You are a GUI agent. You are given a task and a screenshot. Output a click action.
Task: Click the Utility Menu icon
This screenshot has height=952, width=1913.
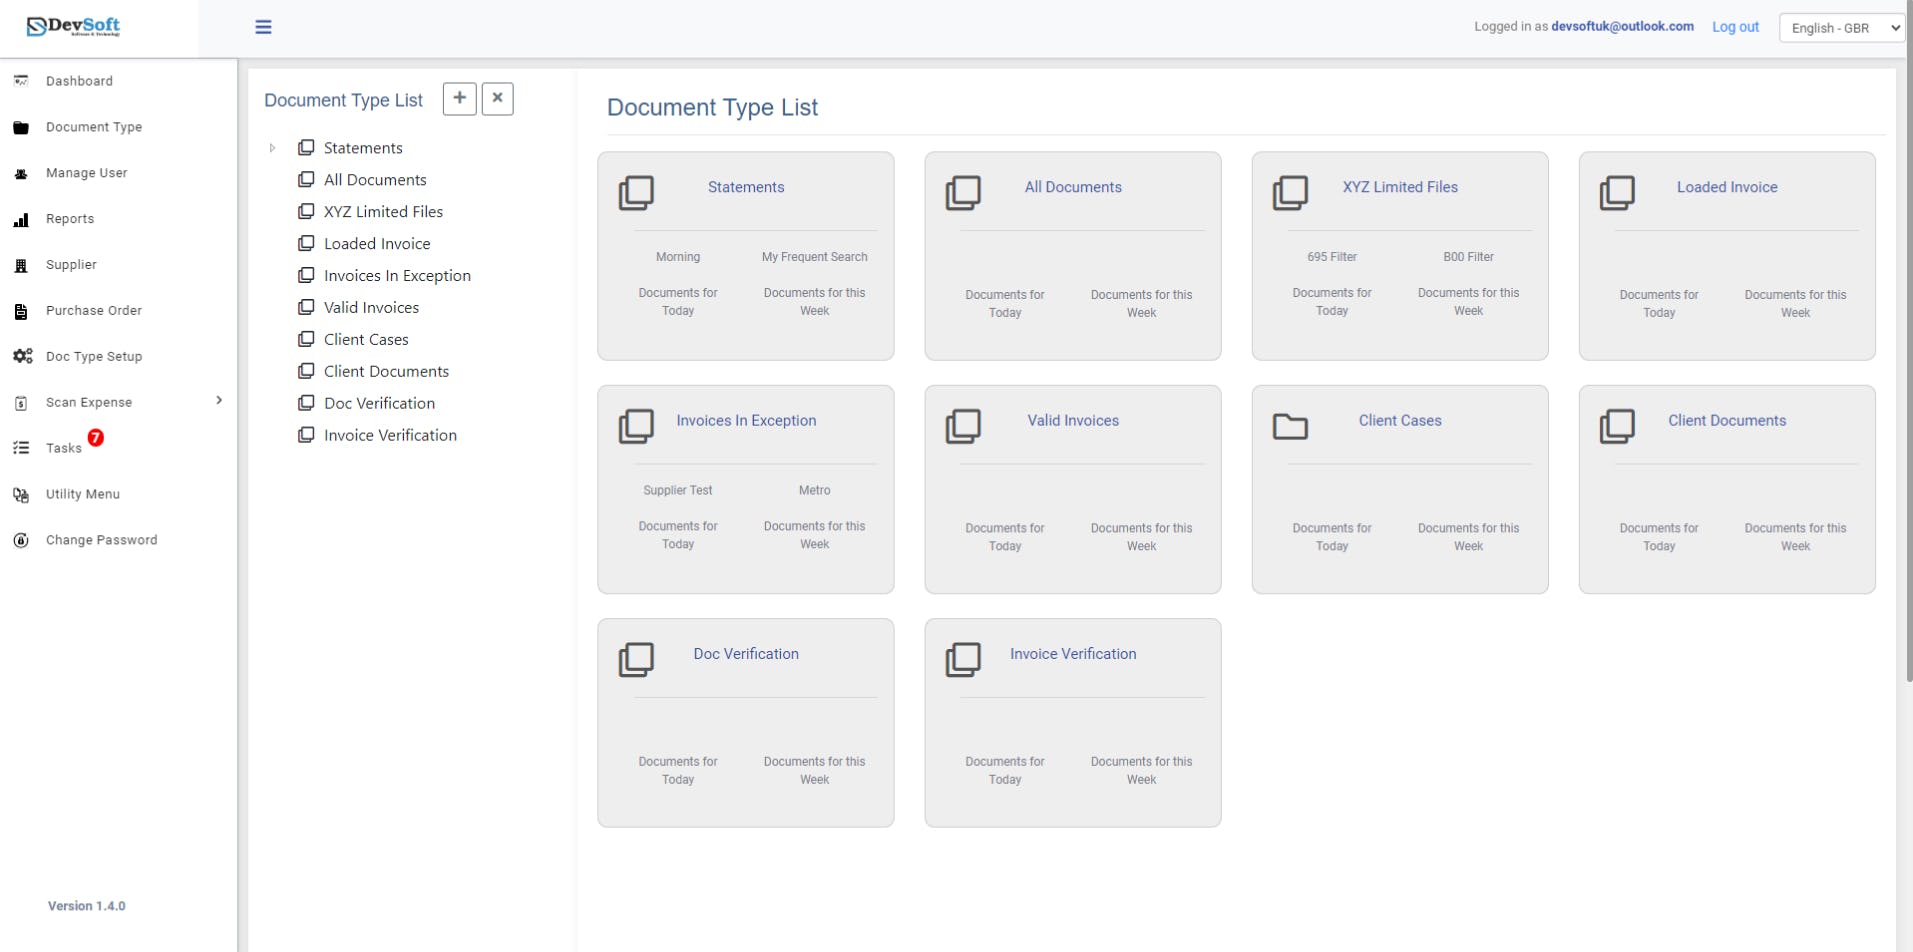point(21,494)
